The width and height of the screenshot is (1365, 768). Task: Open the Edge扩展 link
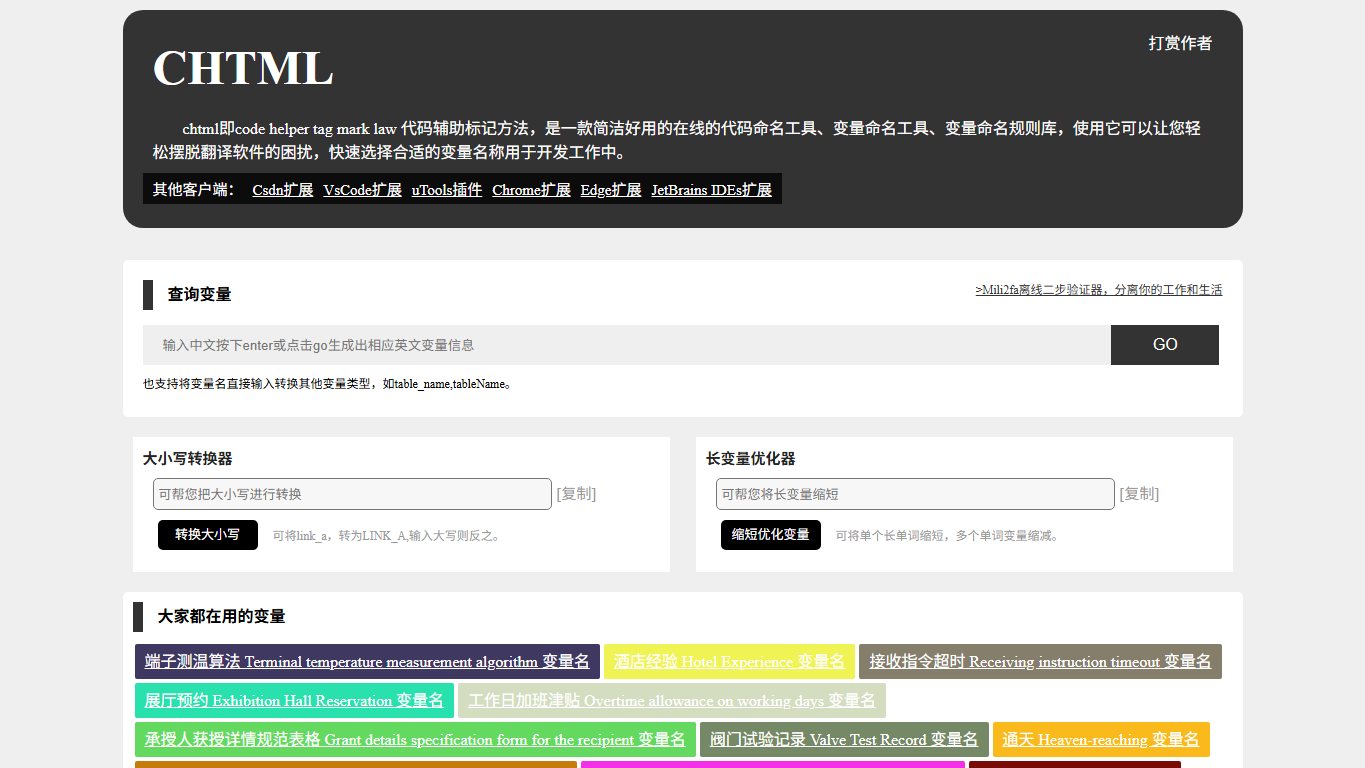click(x=611, y=190)
